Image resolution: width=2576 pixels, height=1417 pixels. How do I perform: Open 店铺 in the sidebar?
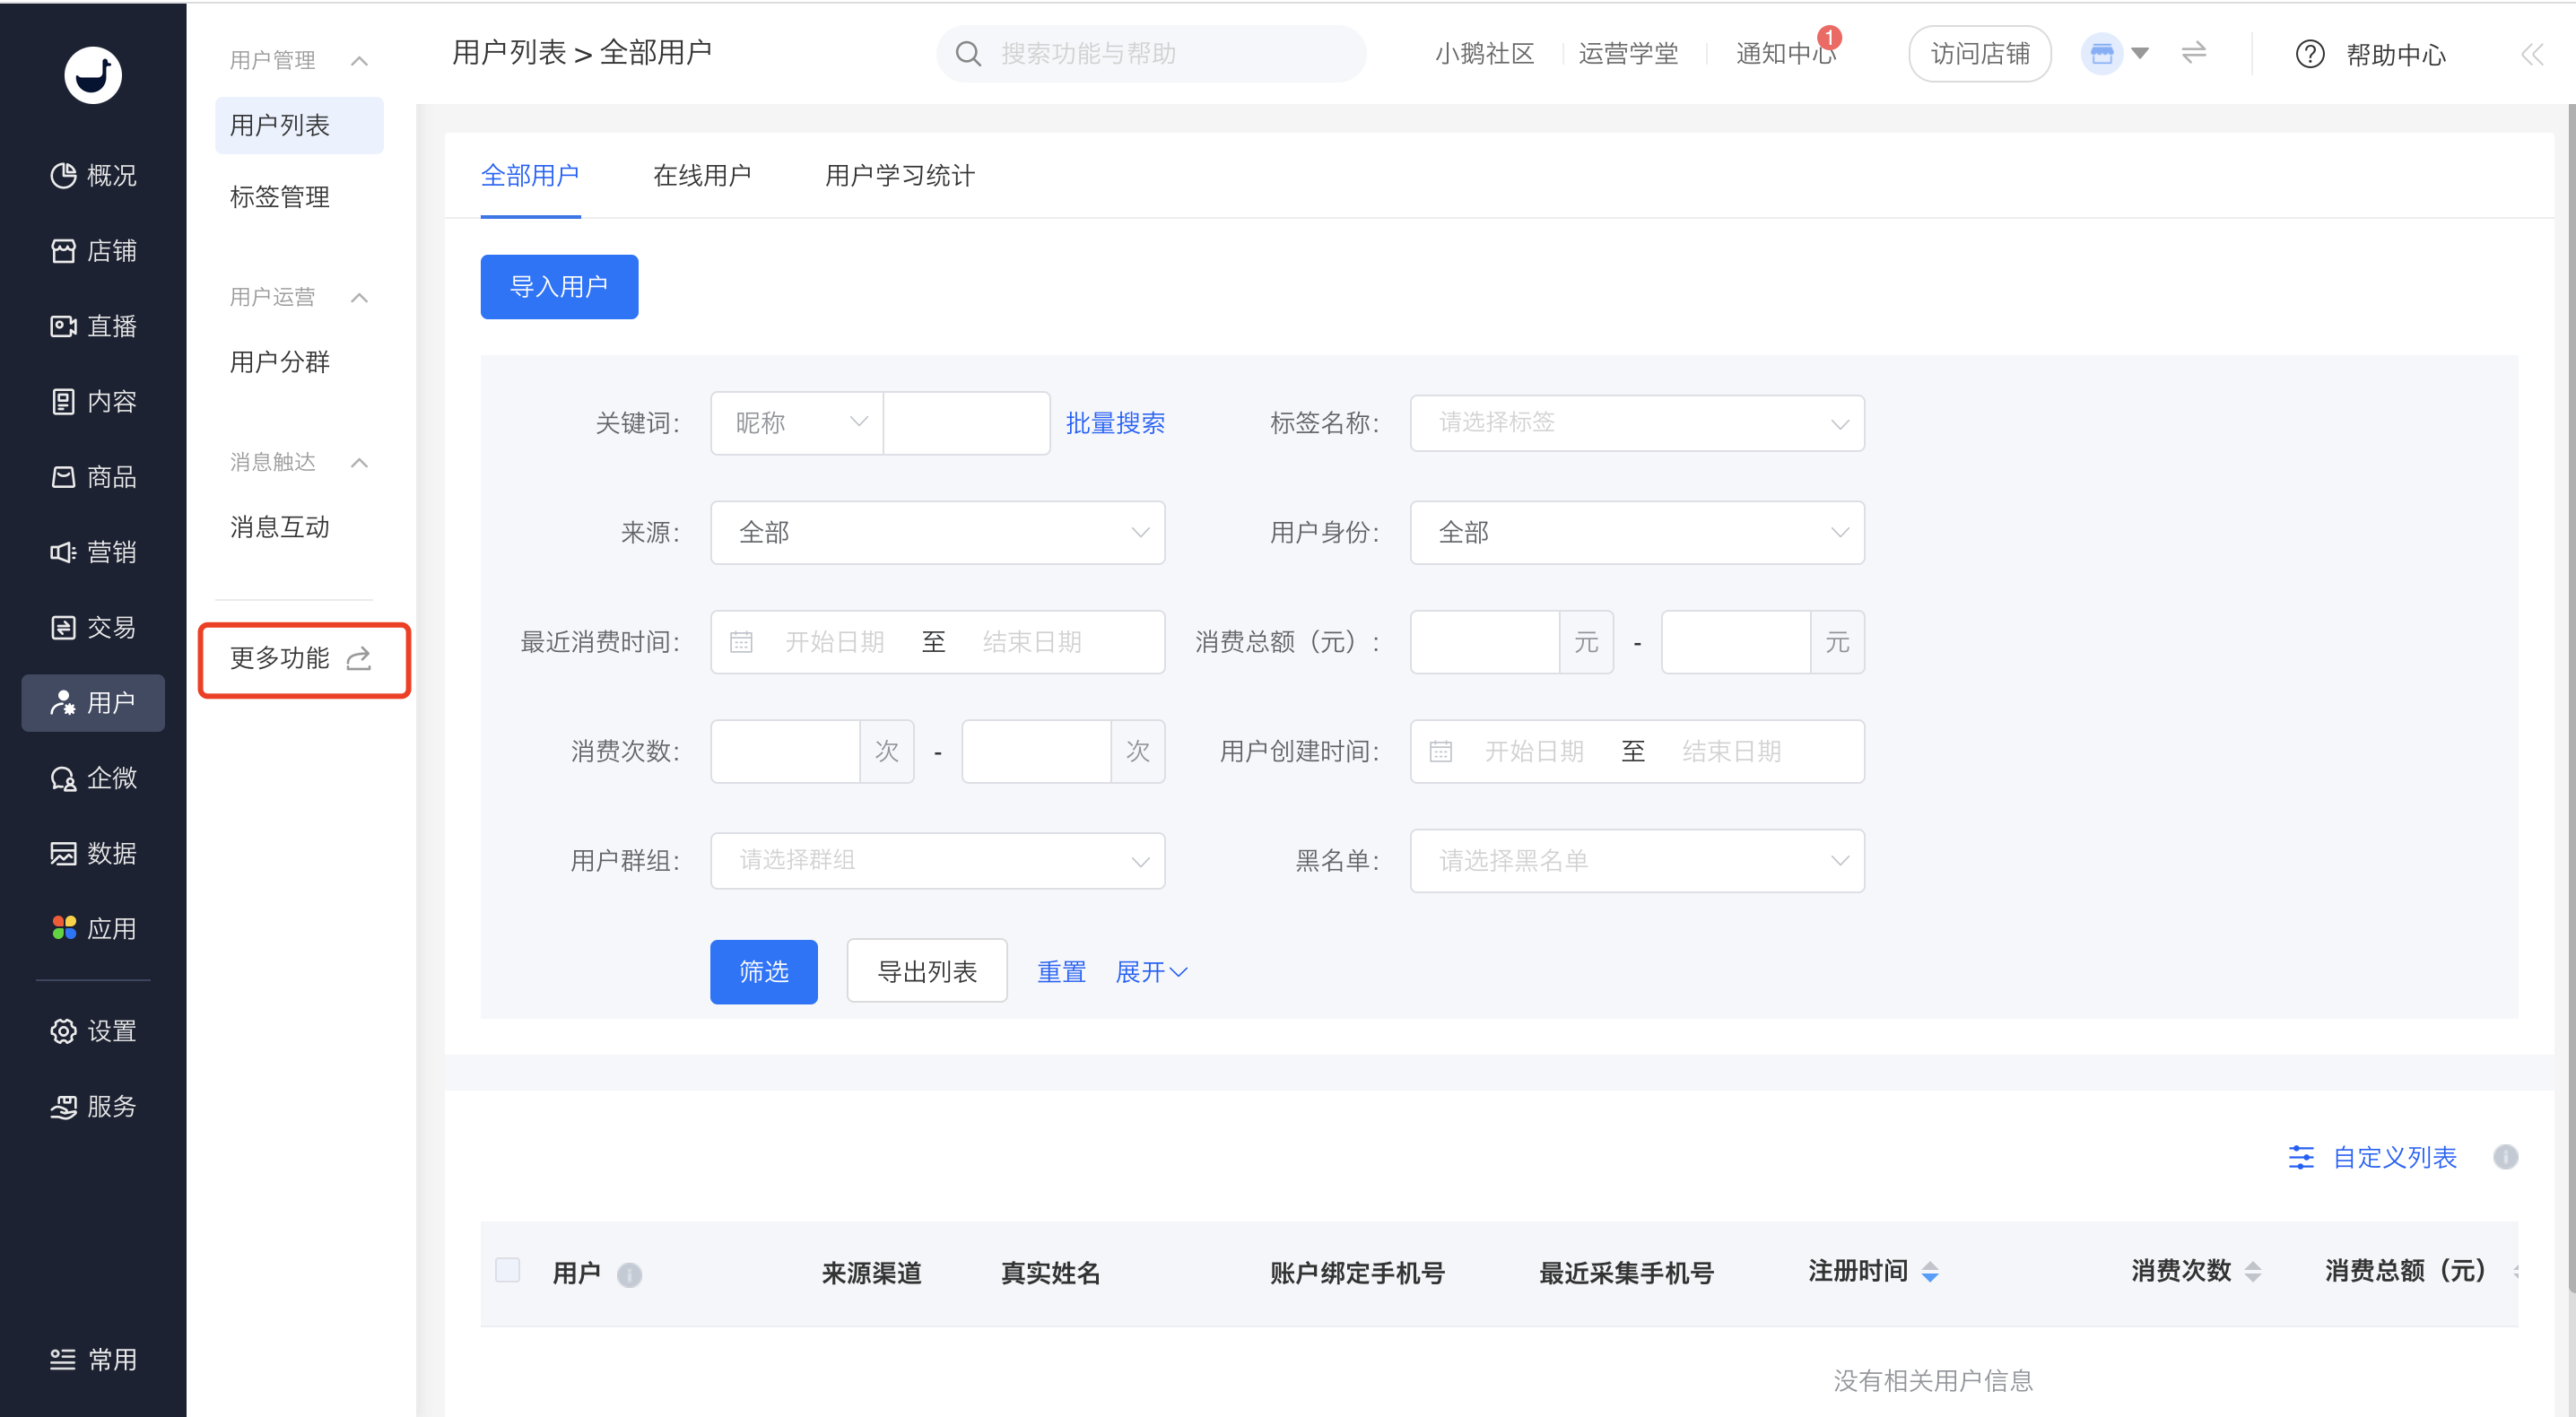coord(93,250)
